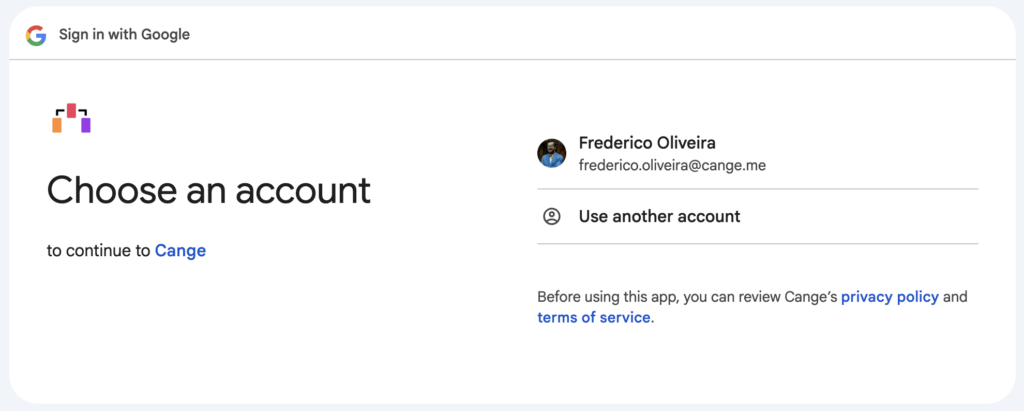Select the frederico.oliveira@cange.me email address
The height and width of the screenshot is (411, 1024).
point(672,165)
